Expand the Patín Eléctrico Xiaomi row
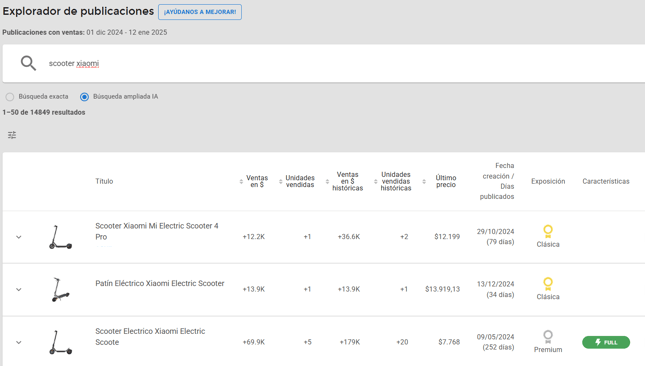The height and width of the screenshot is (366, 645). [x=19, y=290]
